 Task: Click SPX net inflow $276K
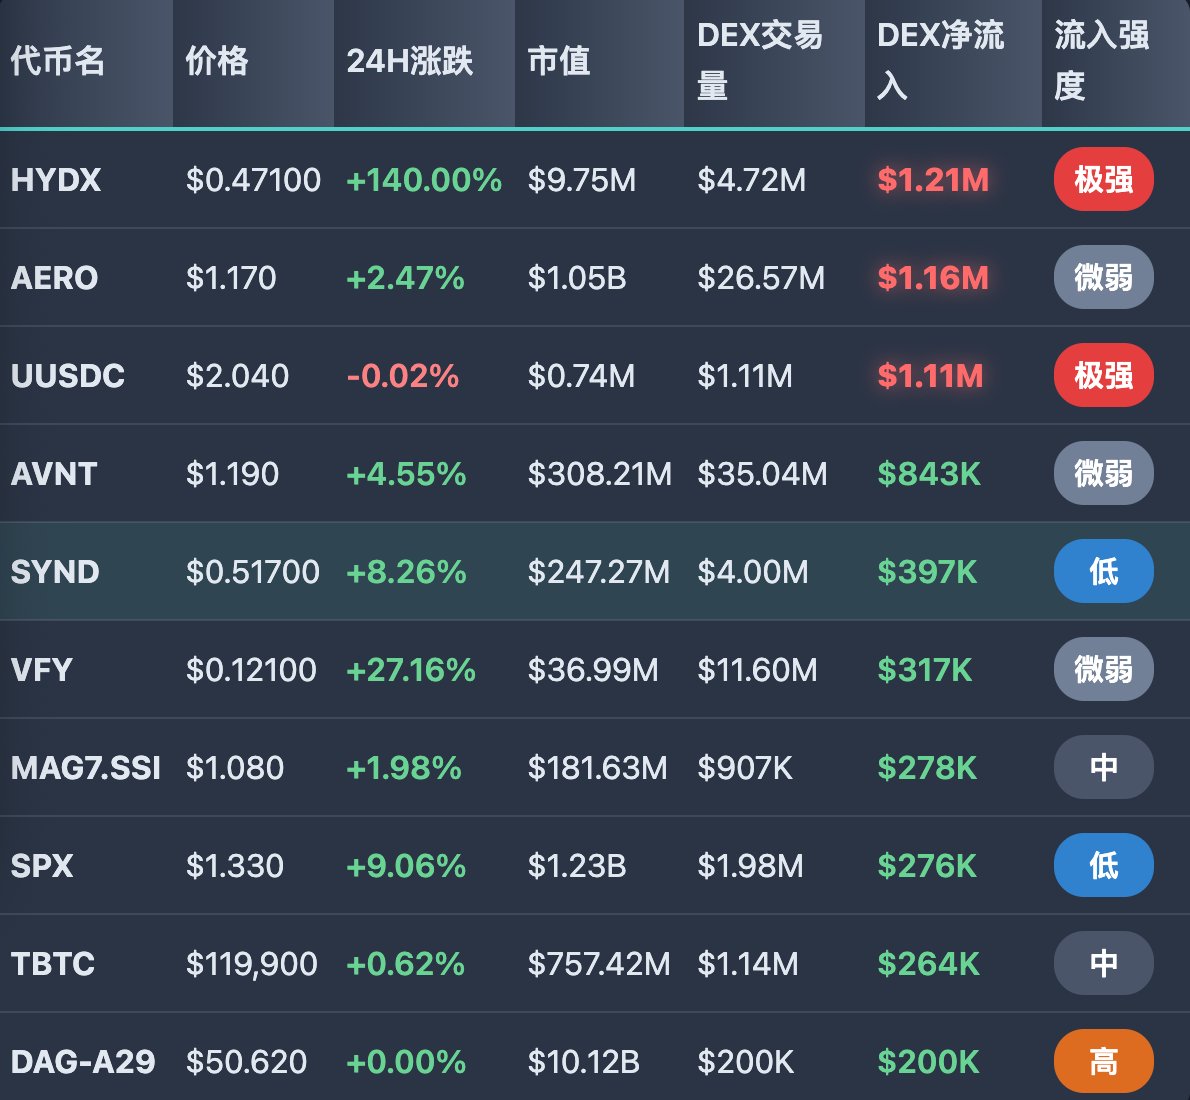[x=927, y=865]
